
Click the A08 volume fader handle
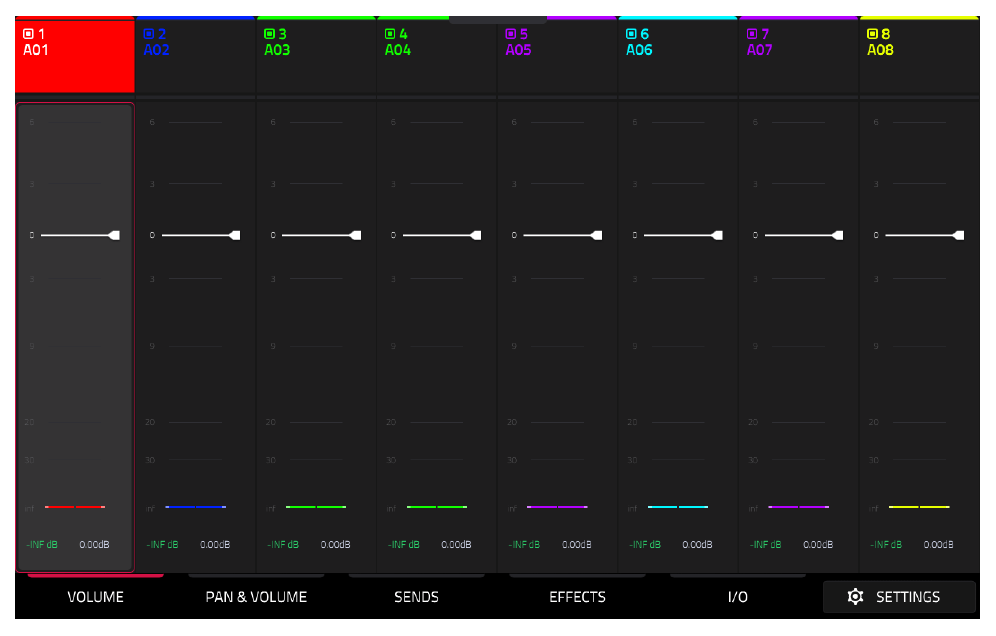(x=958, y=236)
